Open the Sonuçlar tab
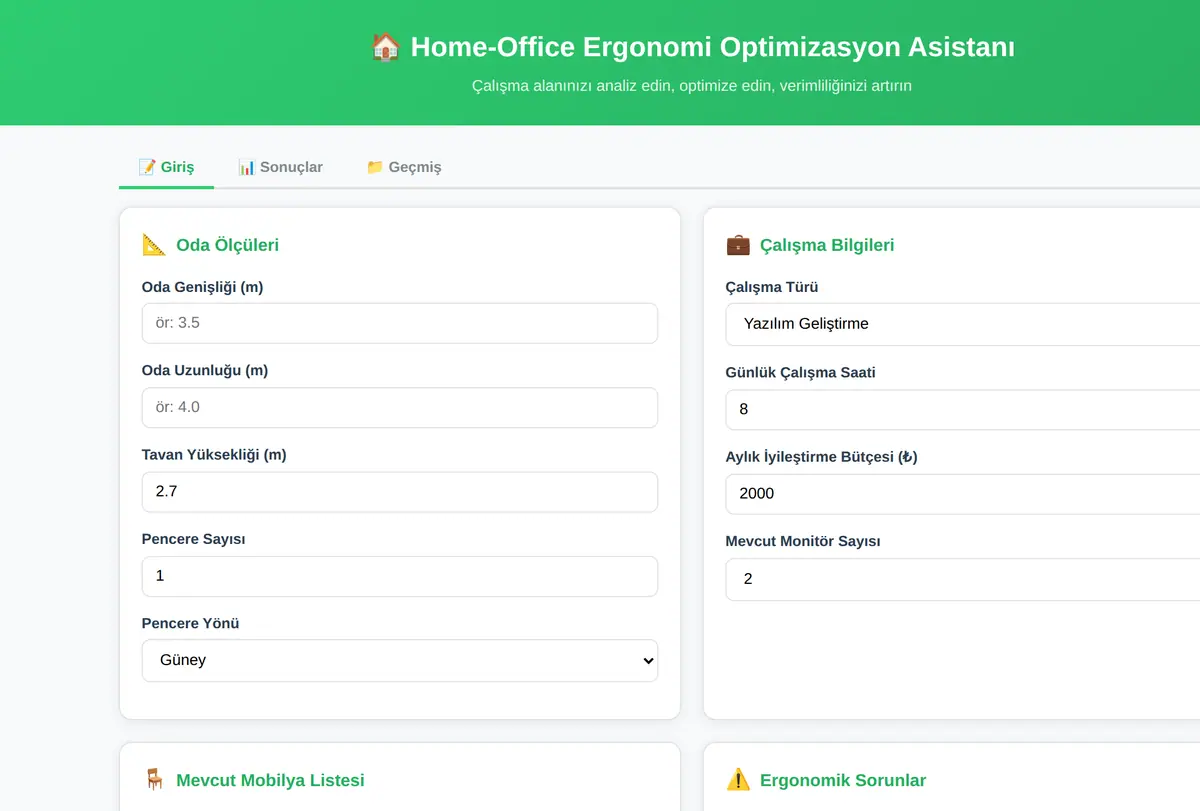 280,167
